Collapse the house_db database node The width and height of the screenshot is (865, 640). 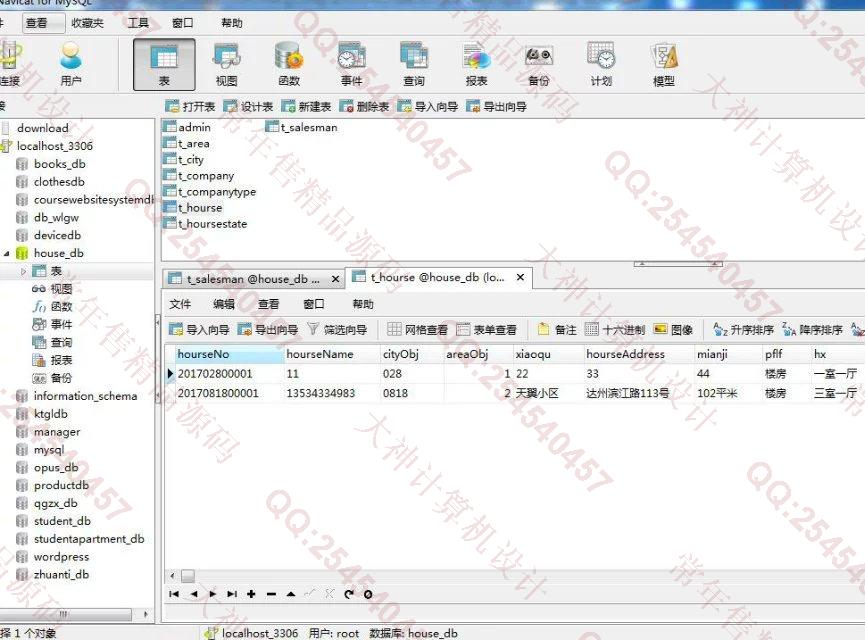pos(7,254)
